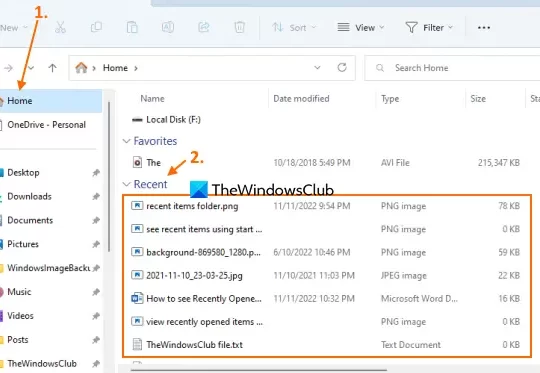Click the pin icon next to Documents

pos(96,220)
